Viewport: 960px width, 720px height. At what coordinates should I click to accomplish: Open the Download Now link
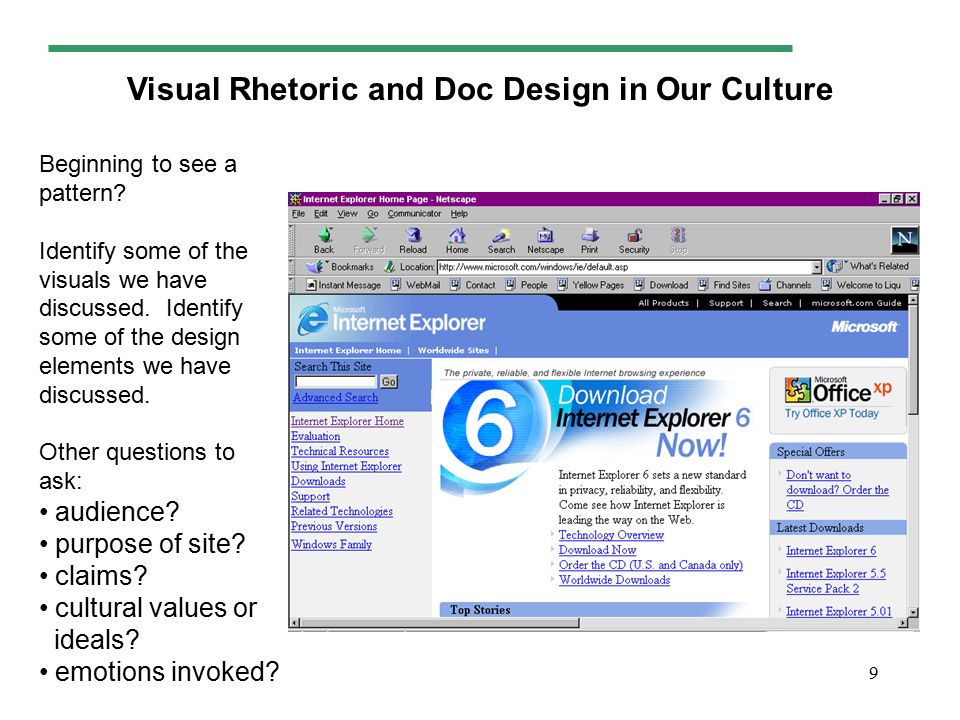click(x=598, y=550)
